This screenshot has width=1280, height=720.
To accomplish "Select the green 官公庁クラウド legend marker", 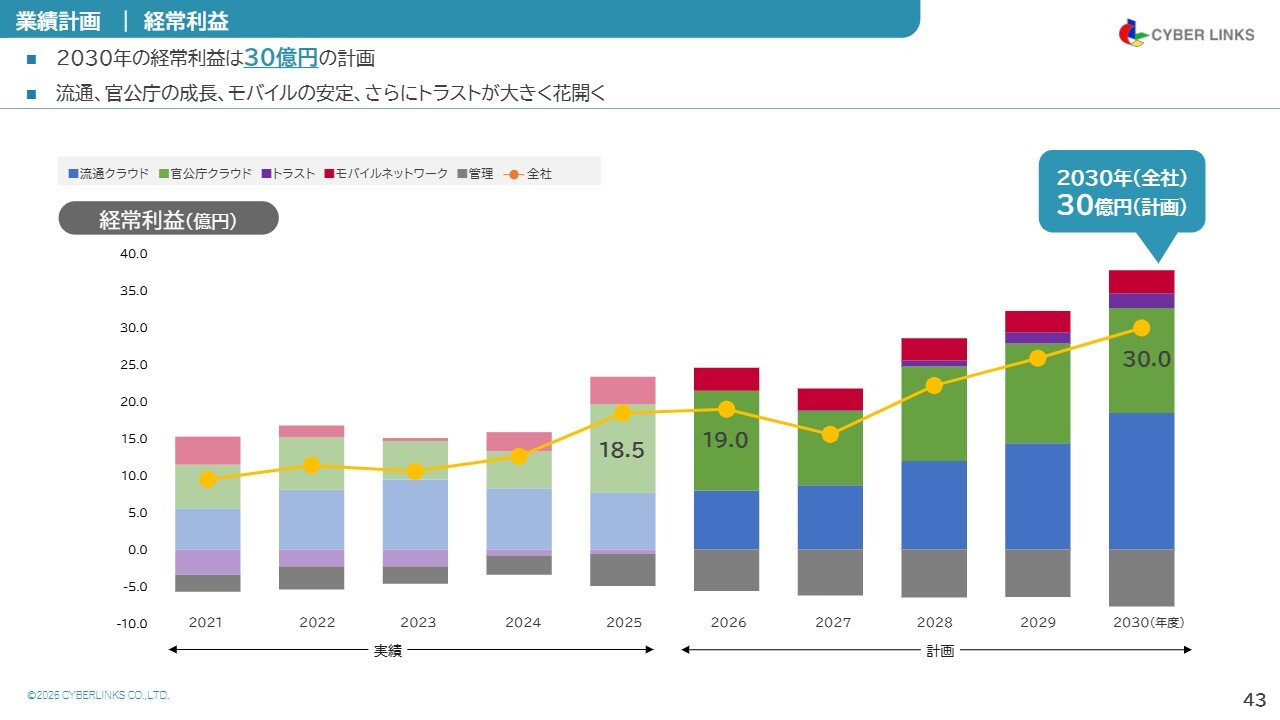I will (164, 174).
